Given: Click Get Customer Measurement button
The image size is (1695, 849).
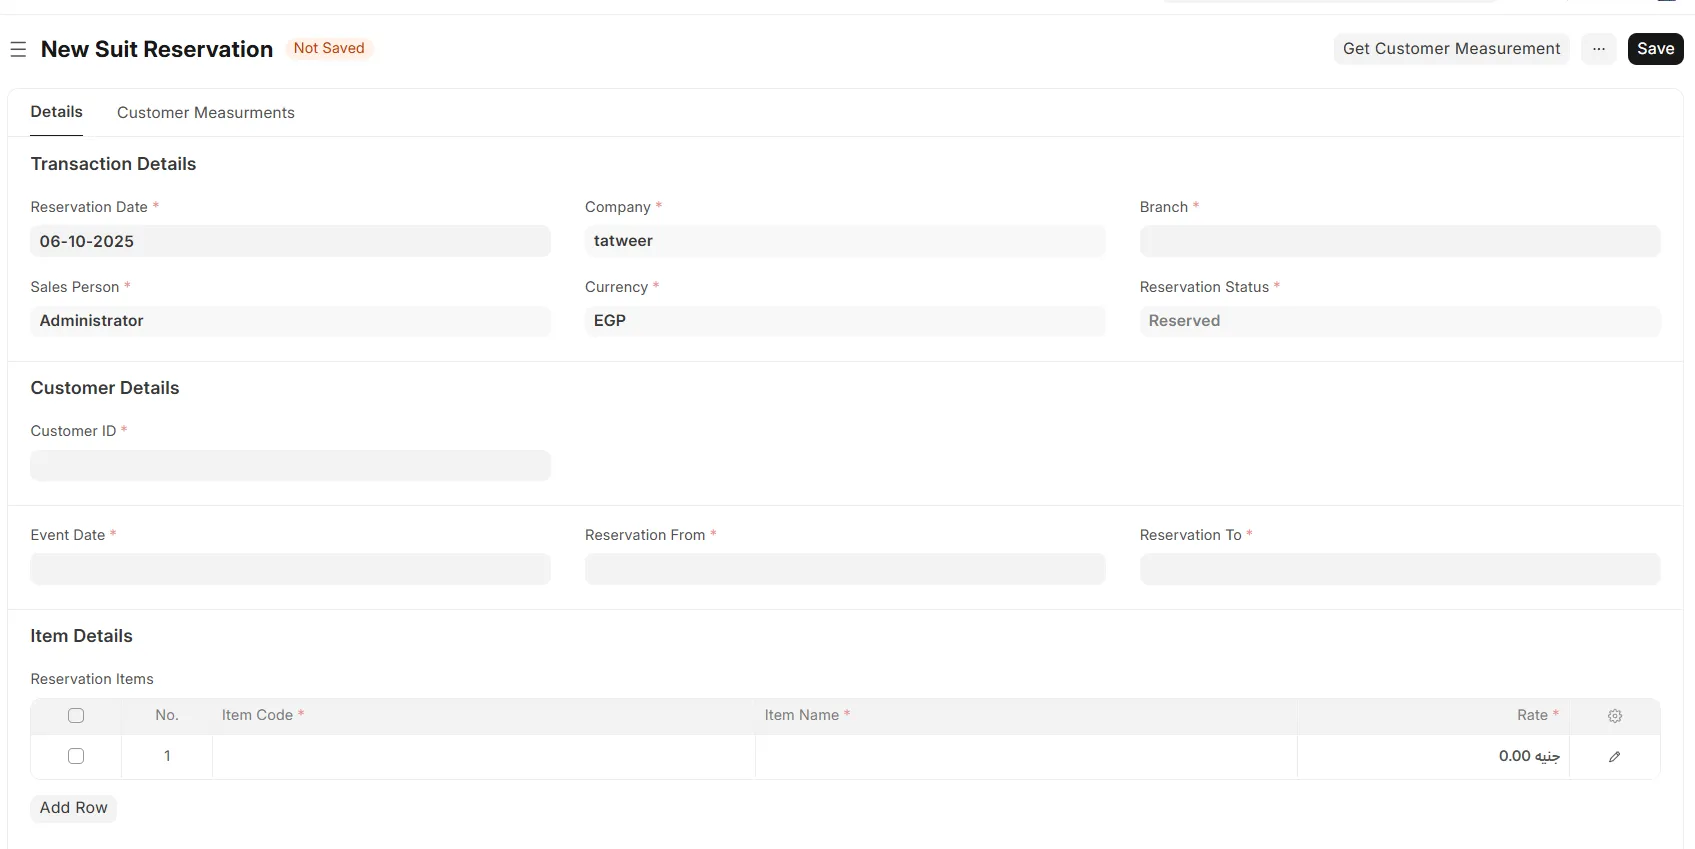Looking at the screenshot, I should click(x=1451, y=49).
